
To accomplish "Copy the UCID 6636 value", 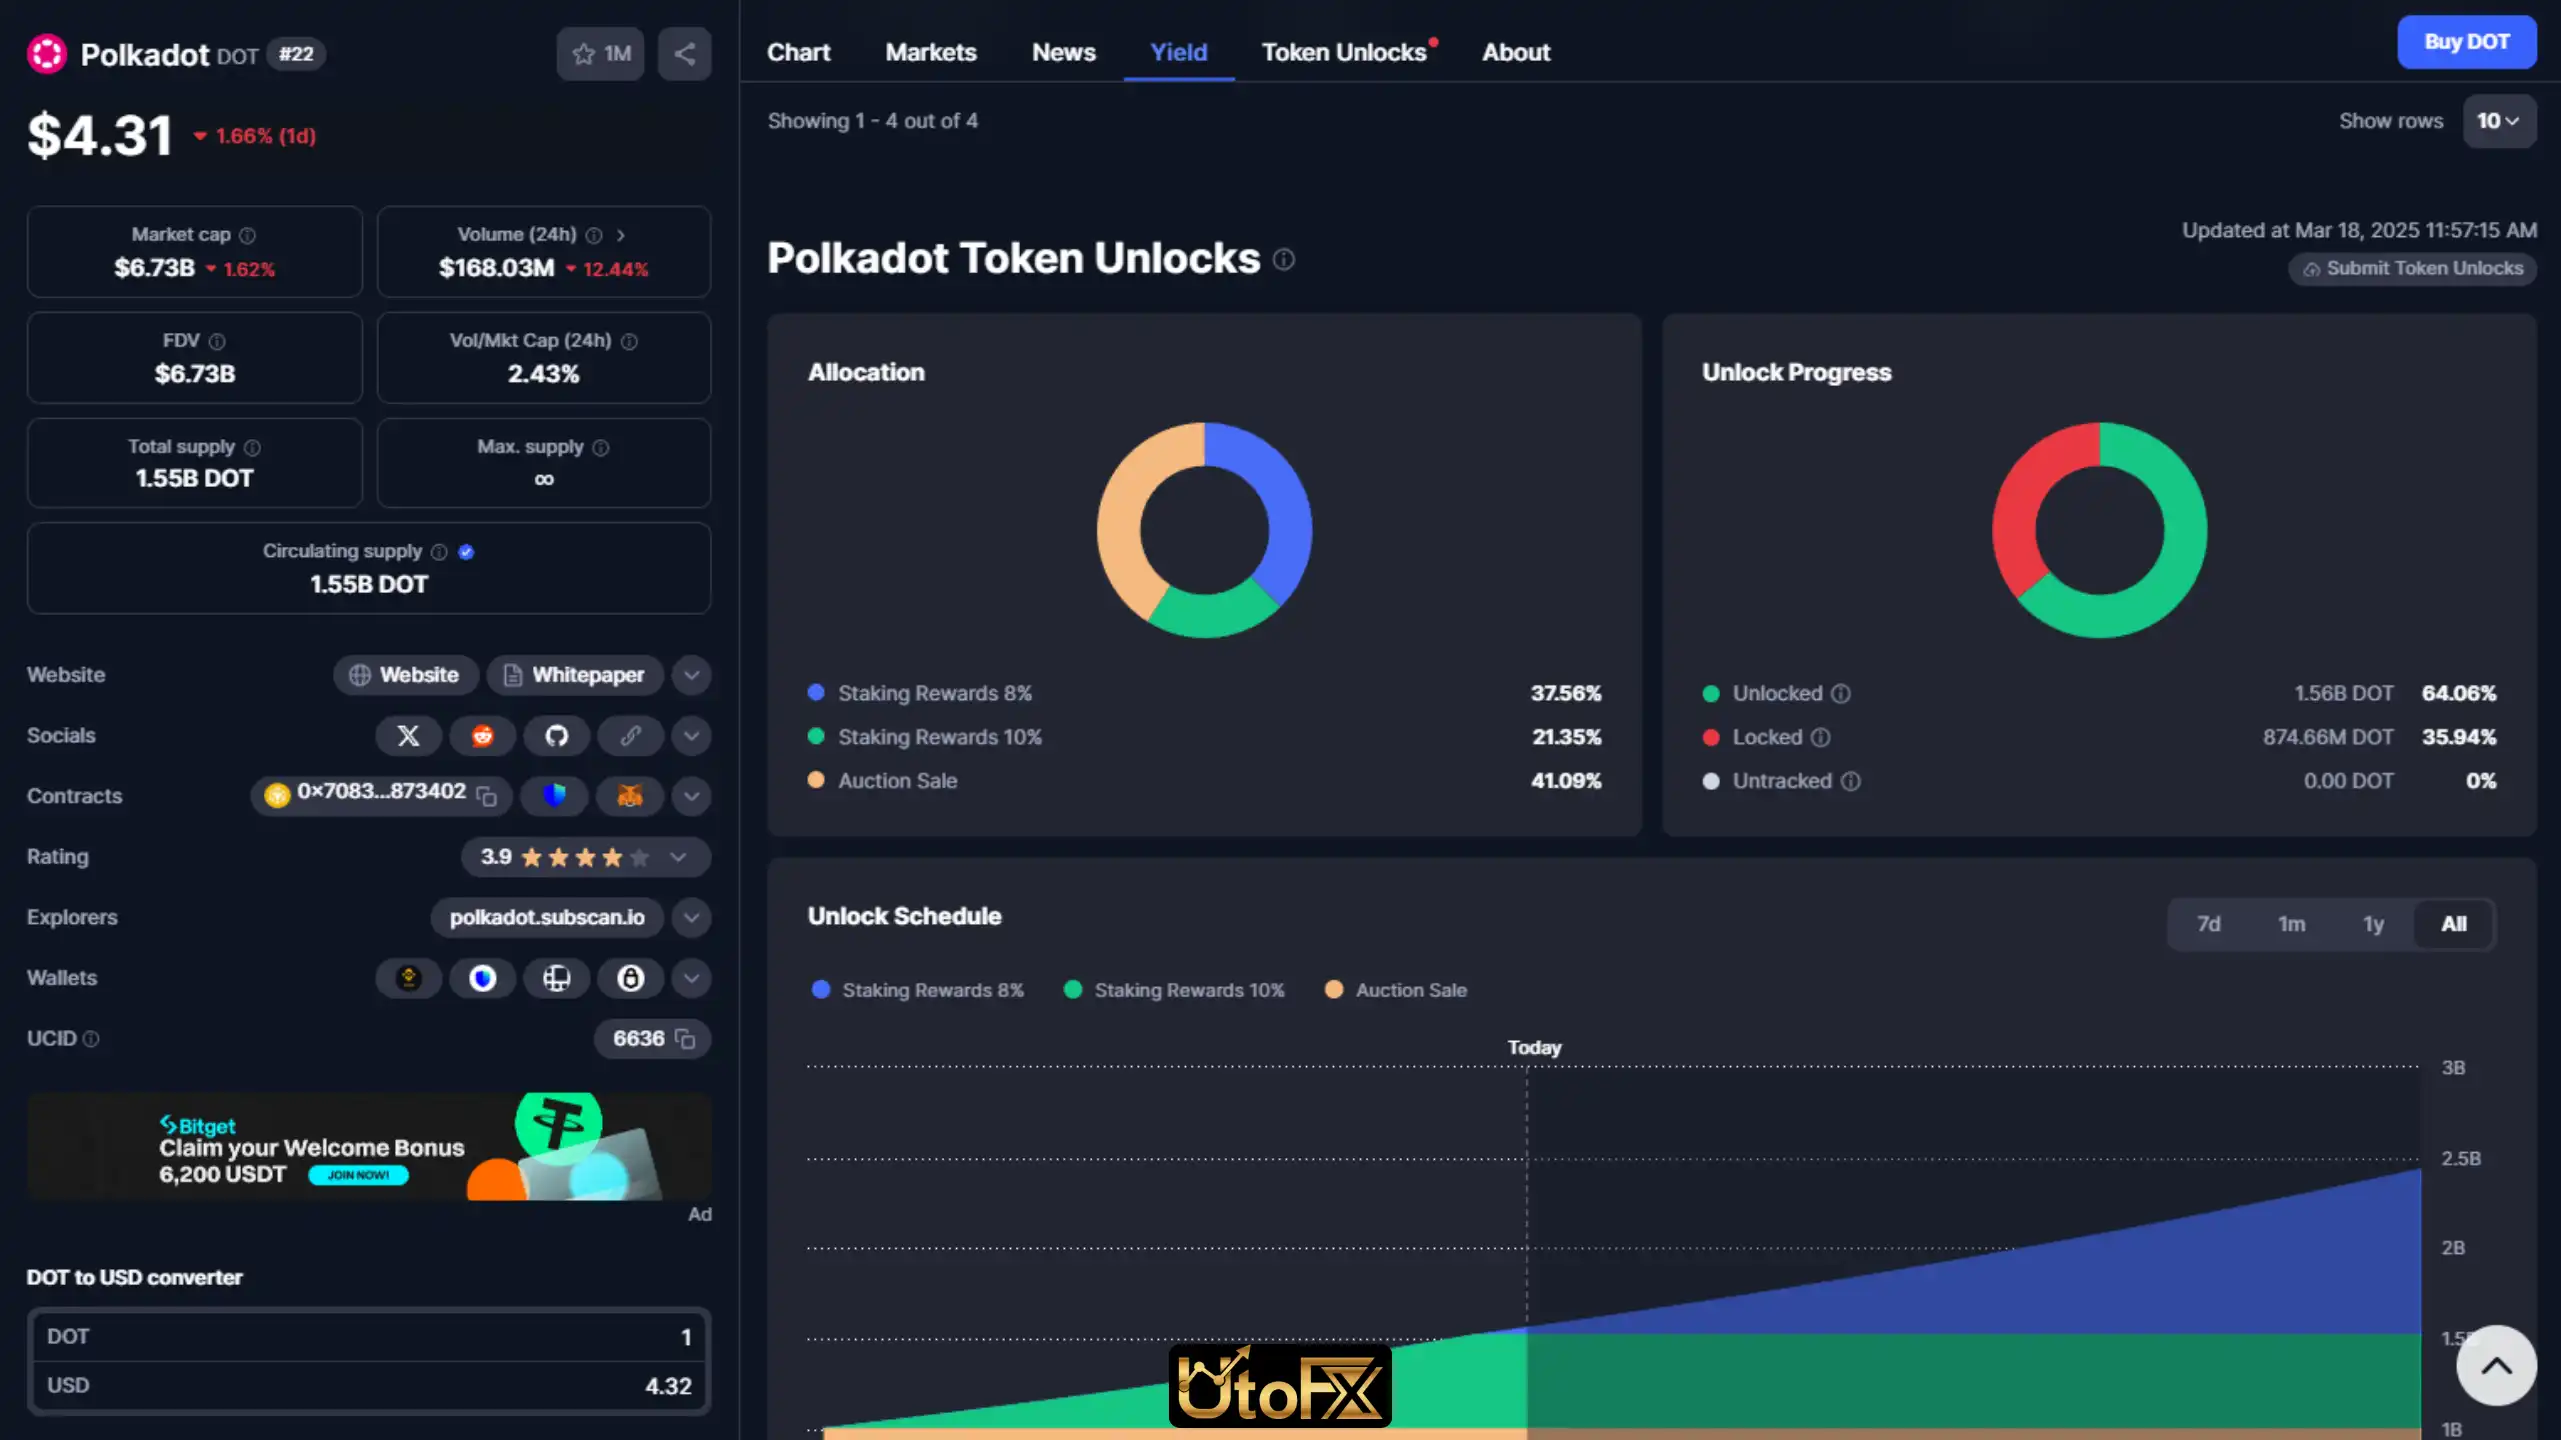I will click(x=685, y=1039).
